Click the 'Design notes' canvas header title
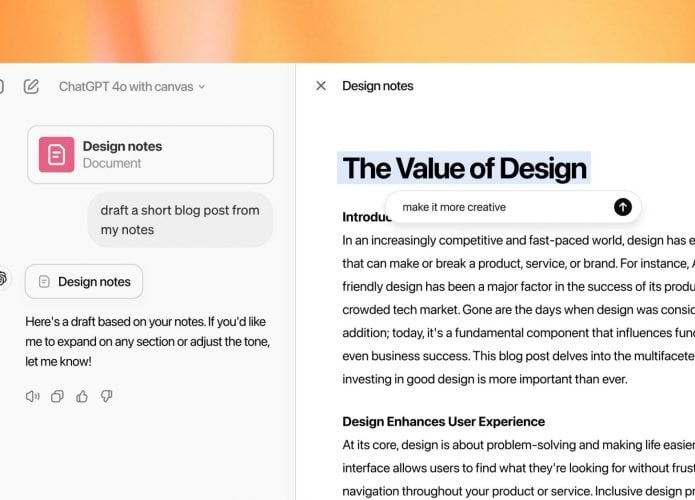Image resolution: width=695 pixels, height=500 pixels. tap(378, 86)
